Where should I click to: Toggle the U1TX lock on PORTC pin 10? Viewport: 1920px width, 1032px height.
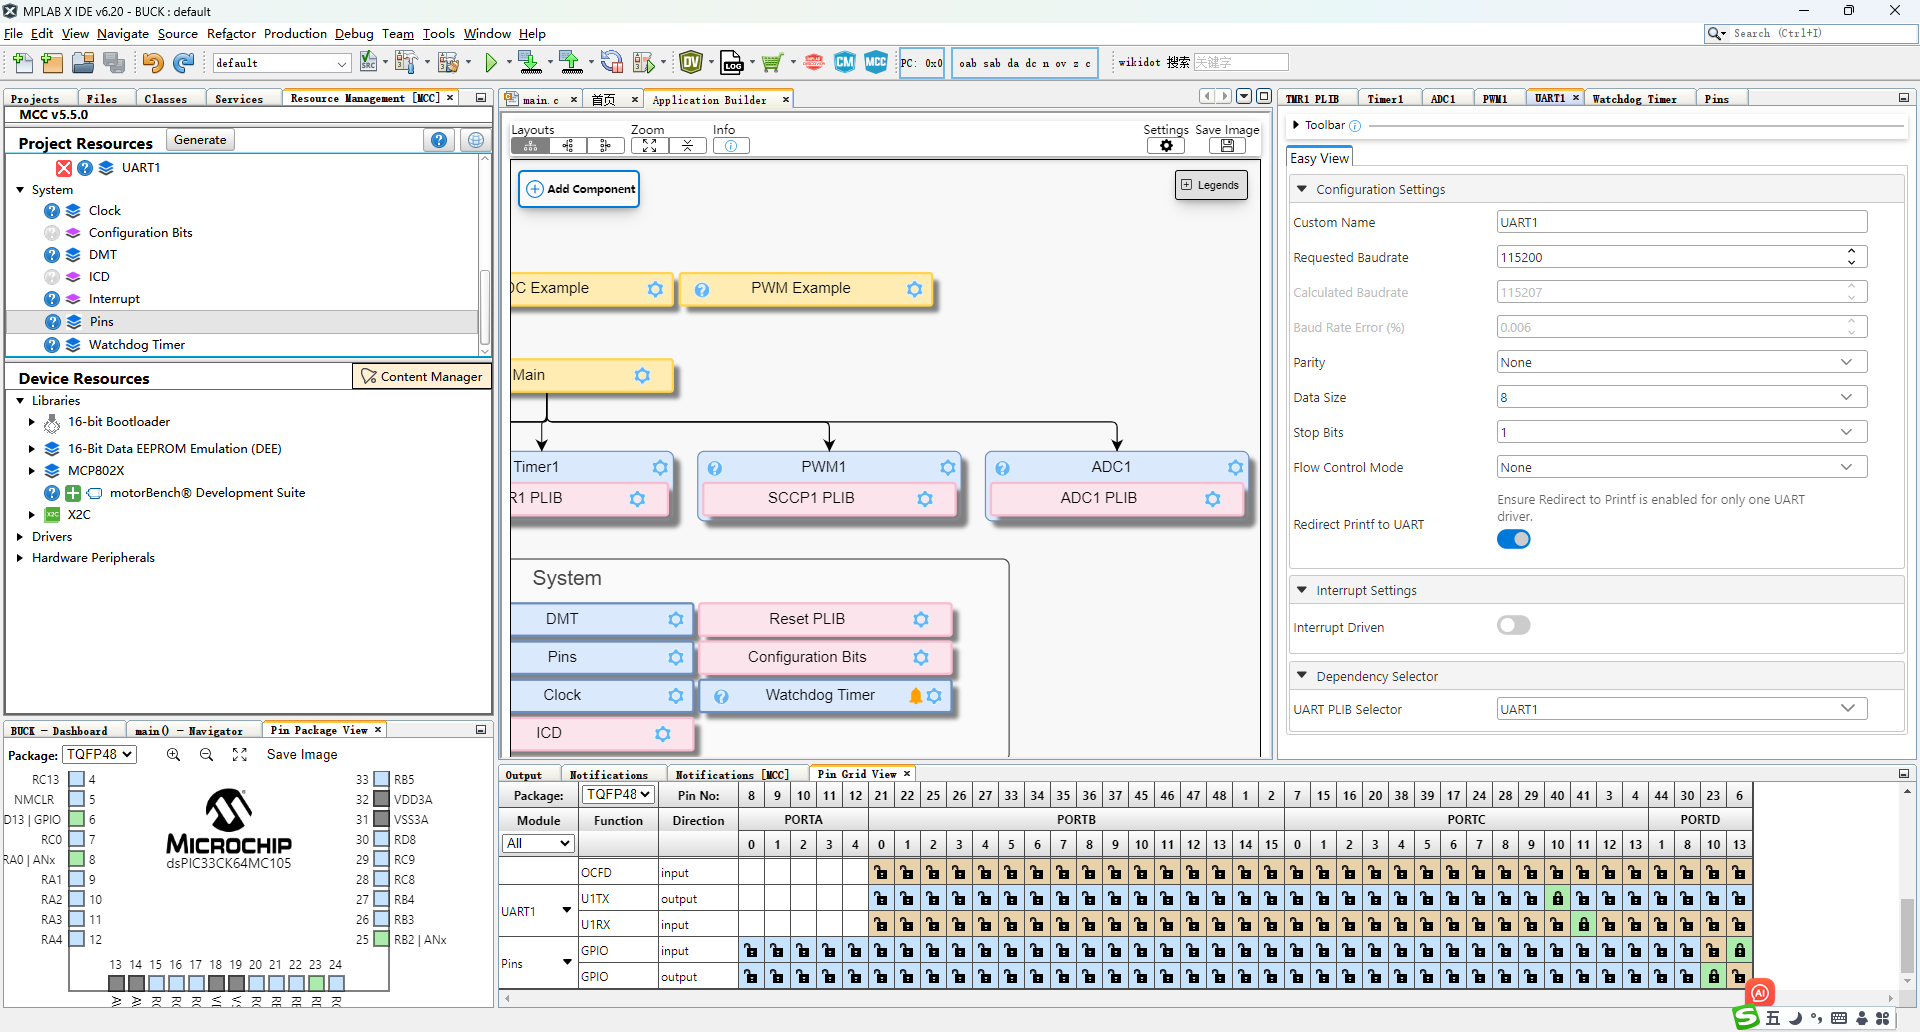tap(1558, 899)
